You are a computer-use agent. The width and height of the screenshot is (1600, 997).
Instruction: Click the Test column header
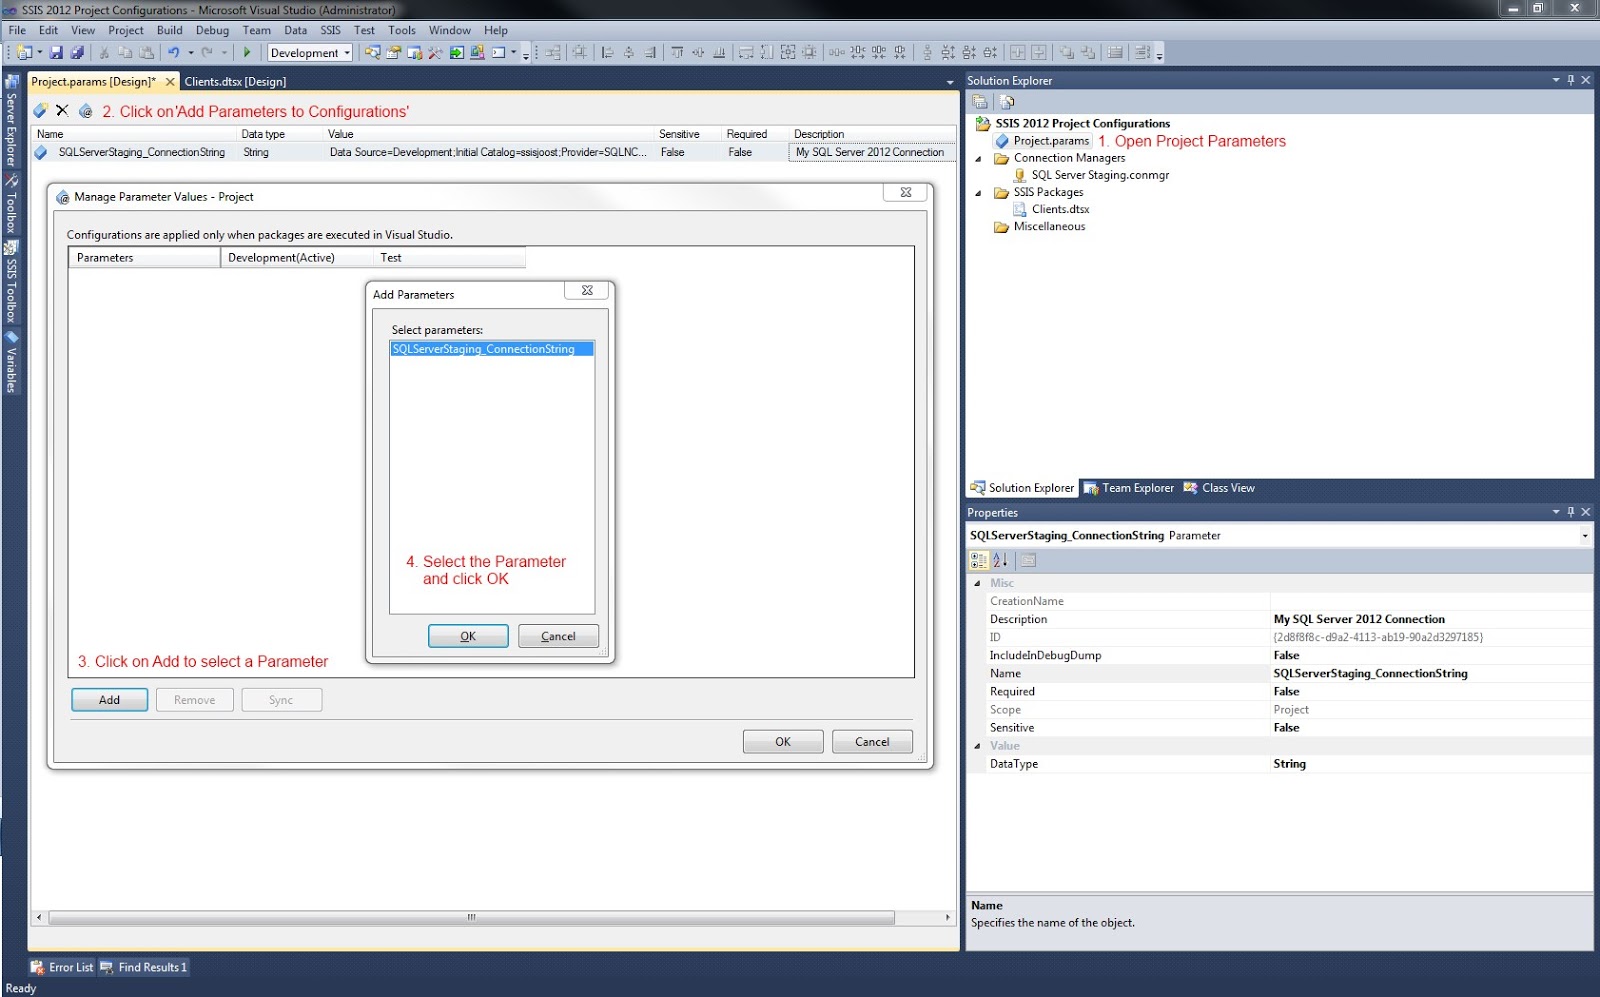[448, 258]
